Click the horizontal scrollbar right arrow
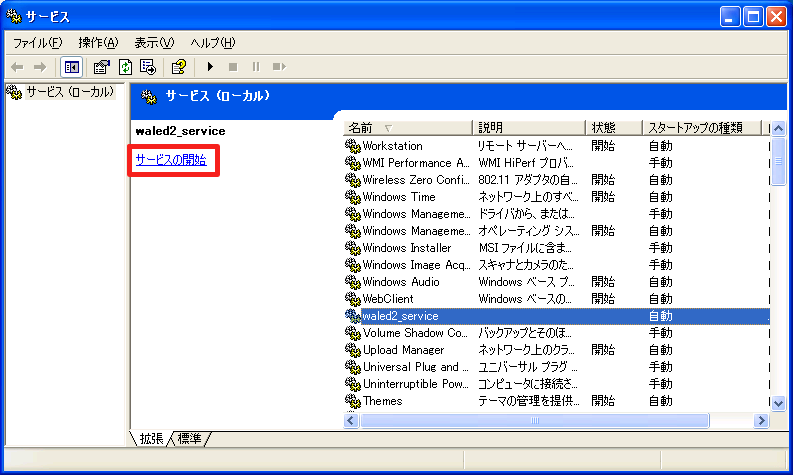 point(761,420)
